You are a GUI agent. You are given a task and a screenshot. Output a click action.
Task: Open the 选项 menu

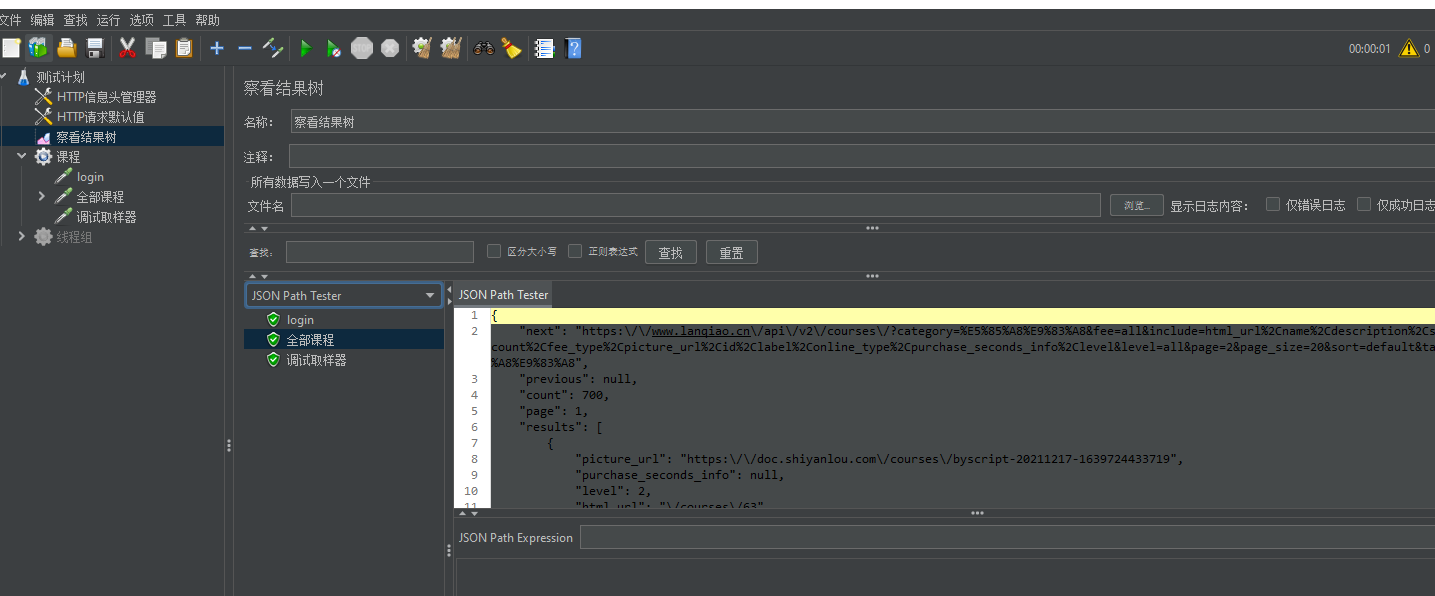[x=141, y=20]
